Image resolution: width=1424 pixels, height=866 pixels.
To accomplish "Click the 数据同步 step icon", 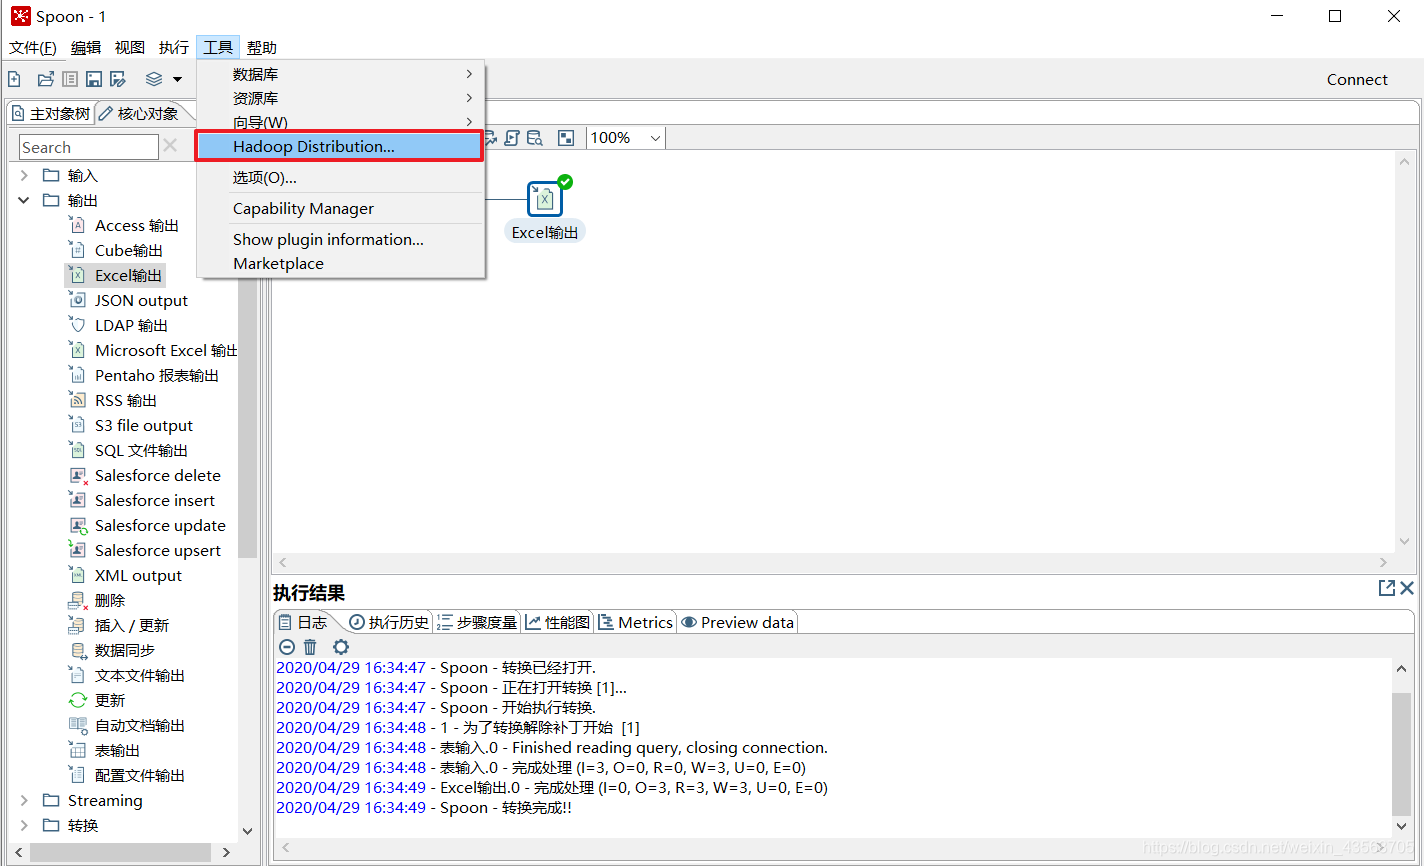I will pos(77,650).
